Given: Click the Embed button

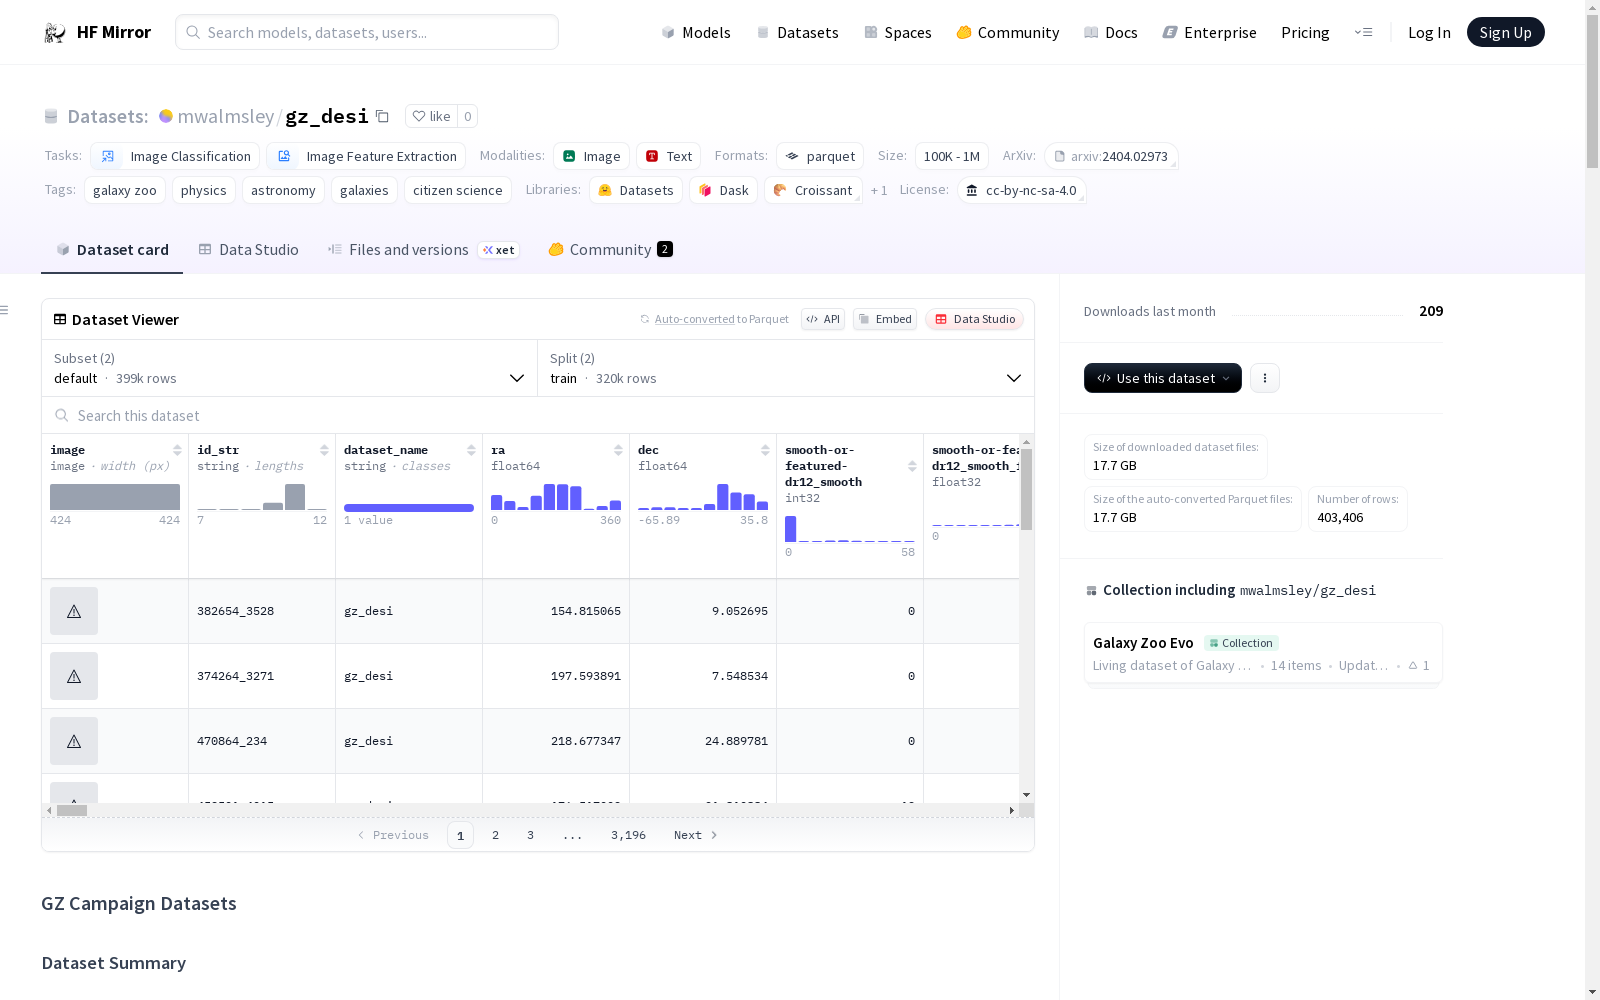Looking at the screenshot, I should click(885, 319).
